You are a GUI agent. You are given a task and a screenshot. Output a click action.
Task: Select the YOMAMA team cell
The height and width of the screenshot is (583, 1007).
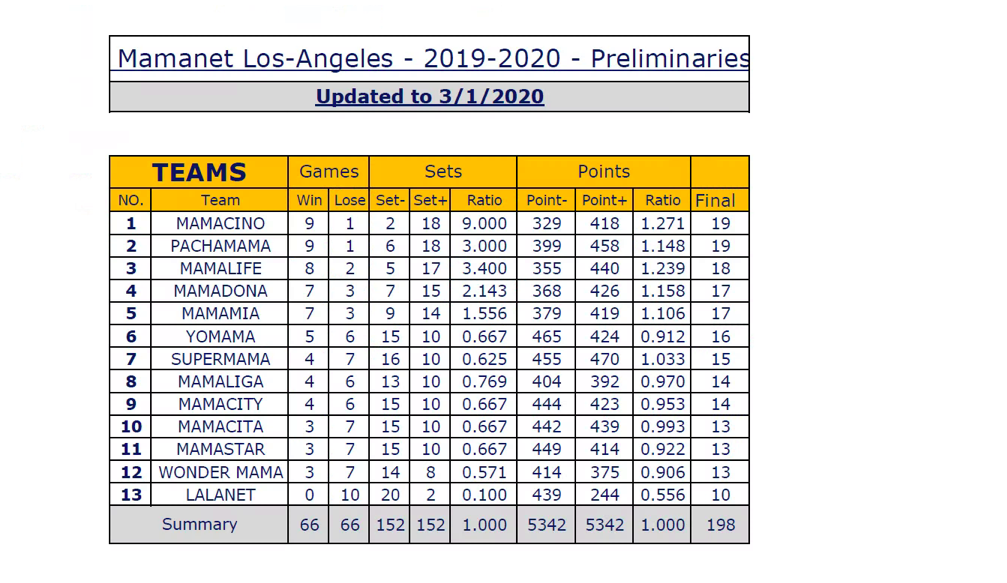click(x=220, y=336)
